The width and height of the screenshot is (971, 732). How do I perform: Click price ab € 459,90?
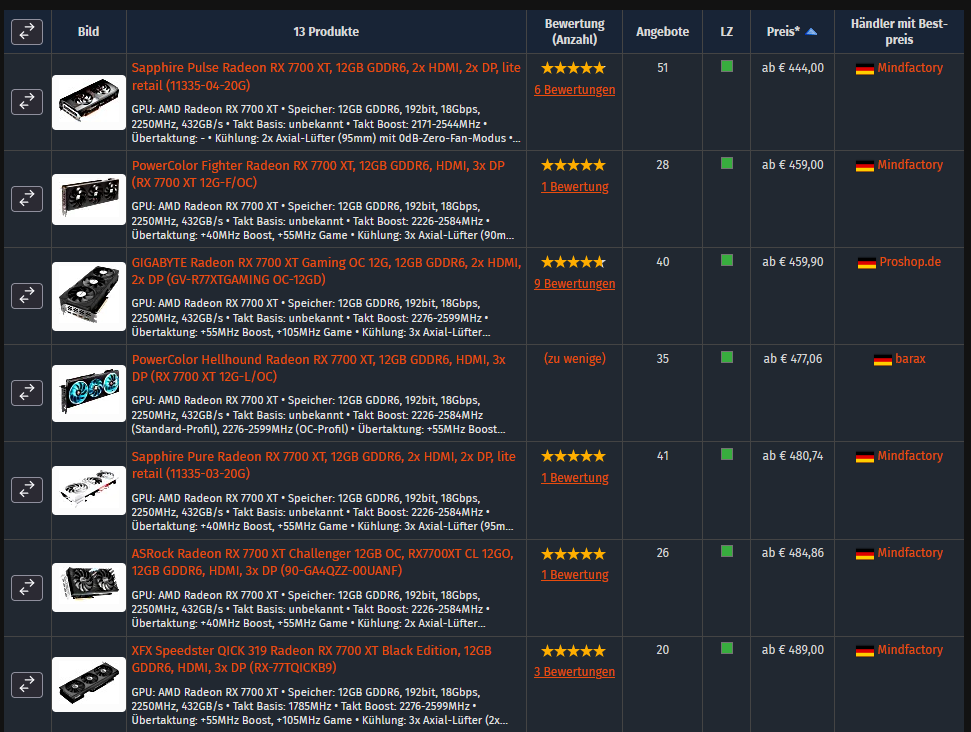(793, 262)
